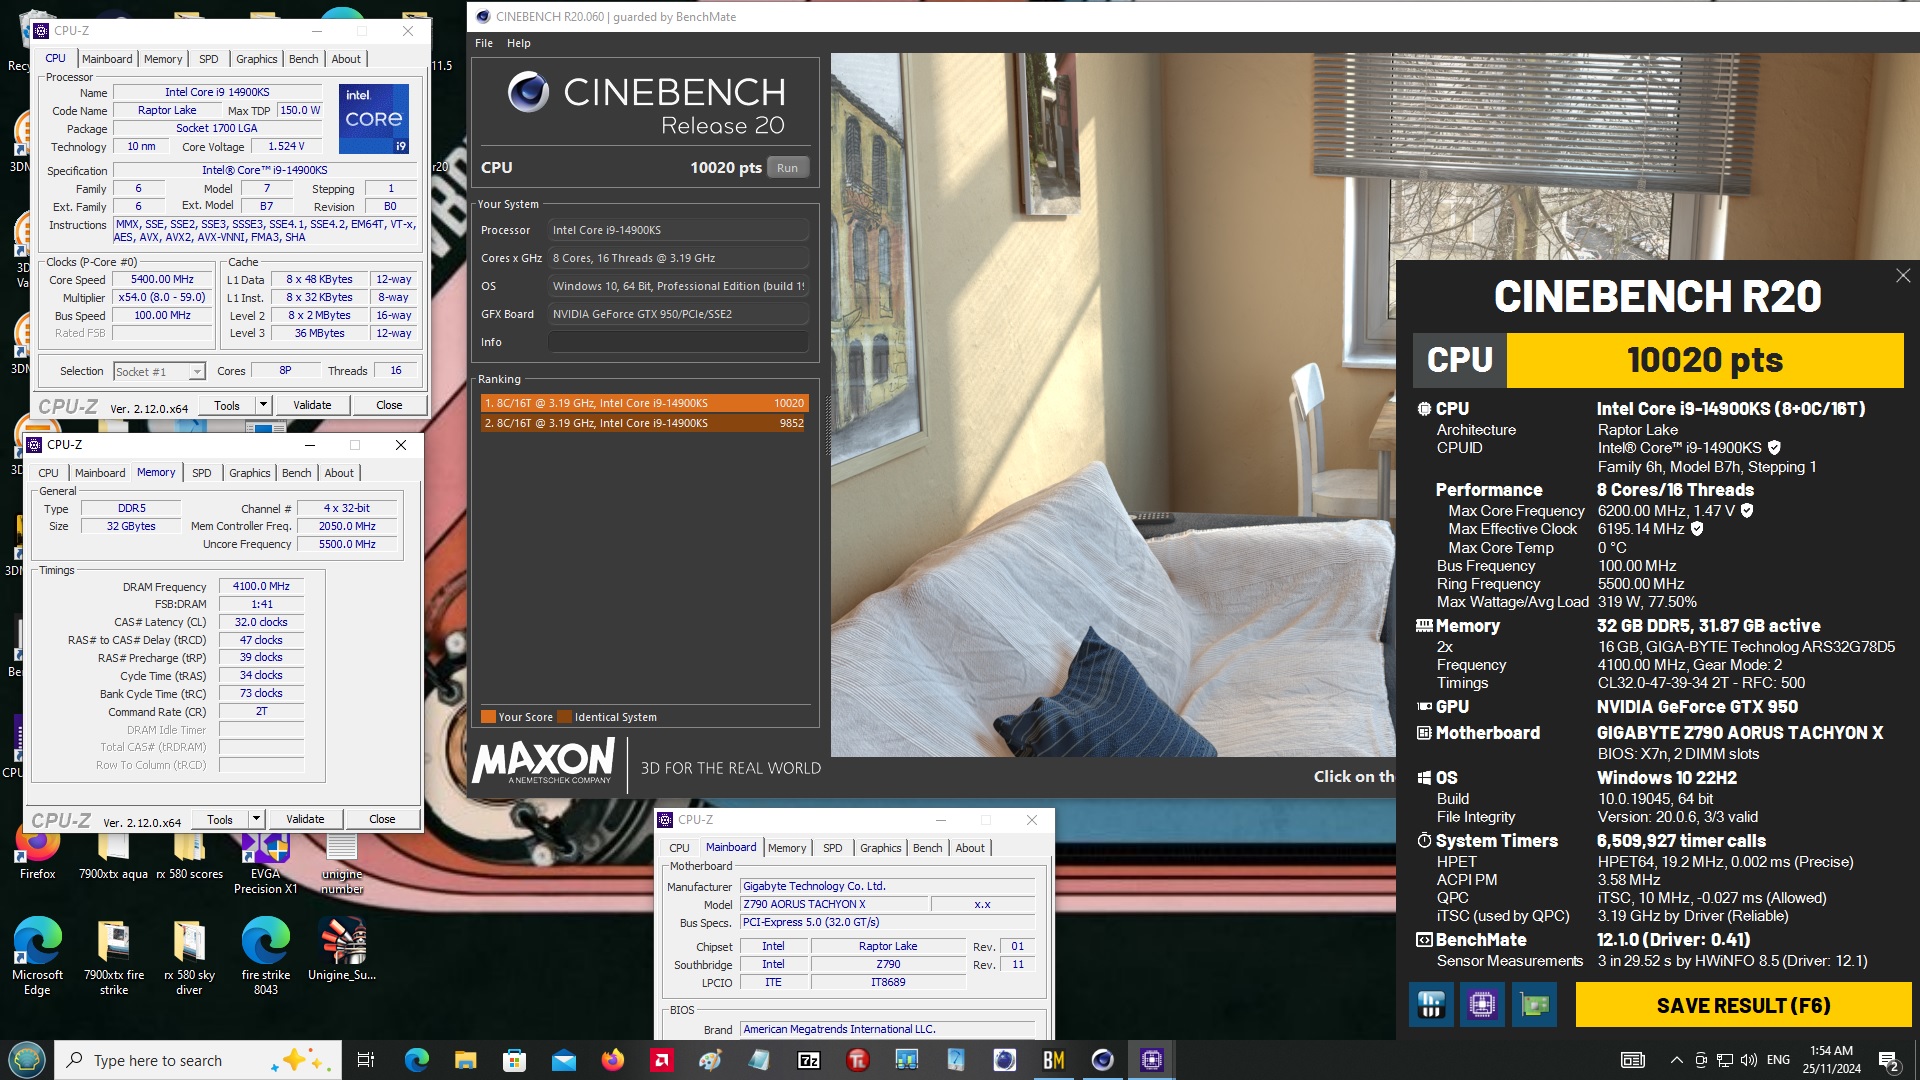Click Tools button in top CPU-Z window
This screenshot has width=1920, height=1080.
coord(227,405)
